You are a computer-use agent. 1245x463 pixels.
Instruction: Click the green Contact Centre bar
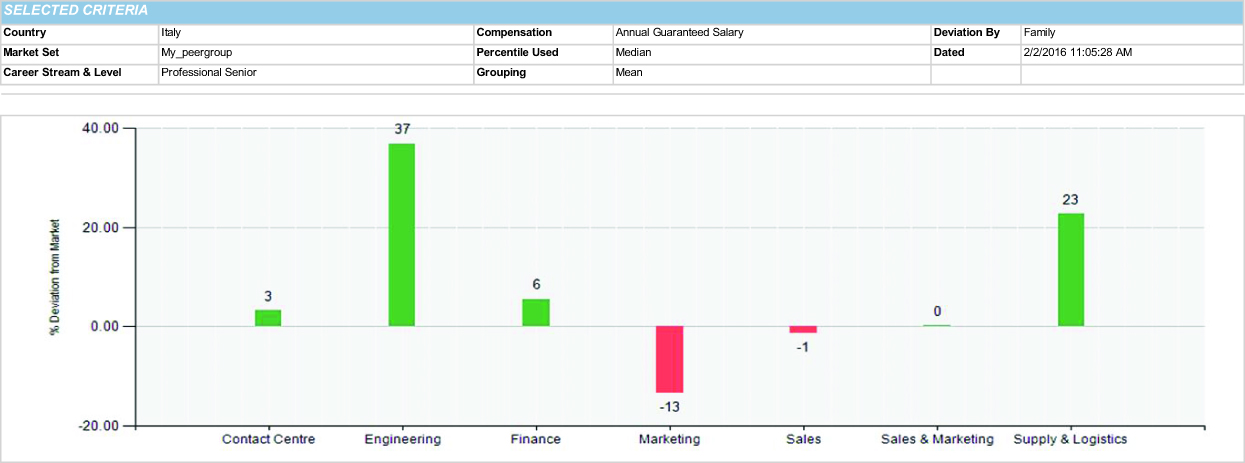point(268,318)
